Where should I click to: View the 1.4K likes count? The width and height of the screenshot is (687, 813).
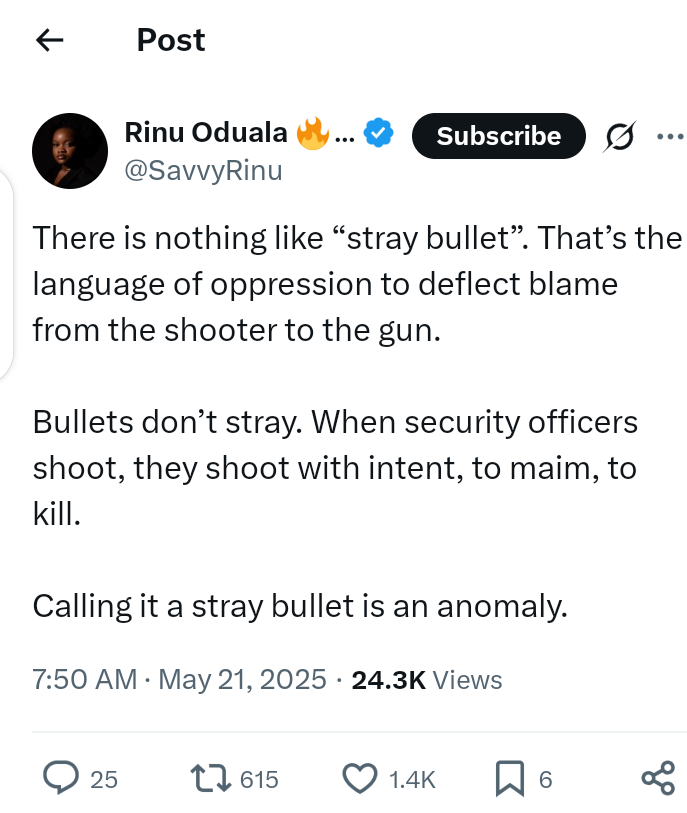(x=411, y=779)
